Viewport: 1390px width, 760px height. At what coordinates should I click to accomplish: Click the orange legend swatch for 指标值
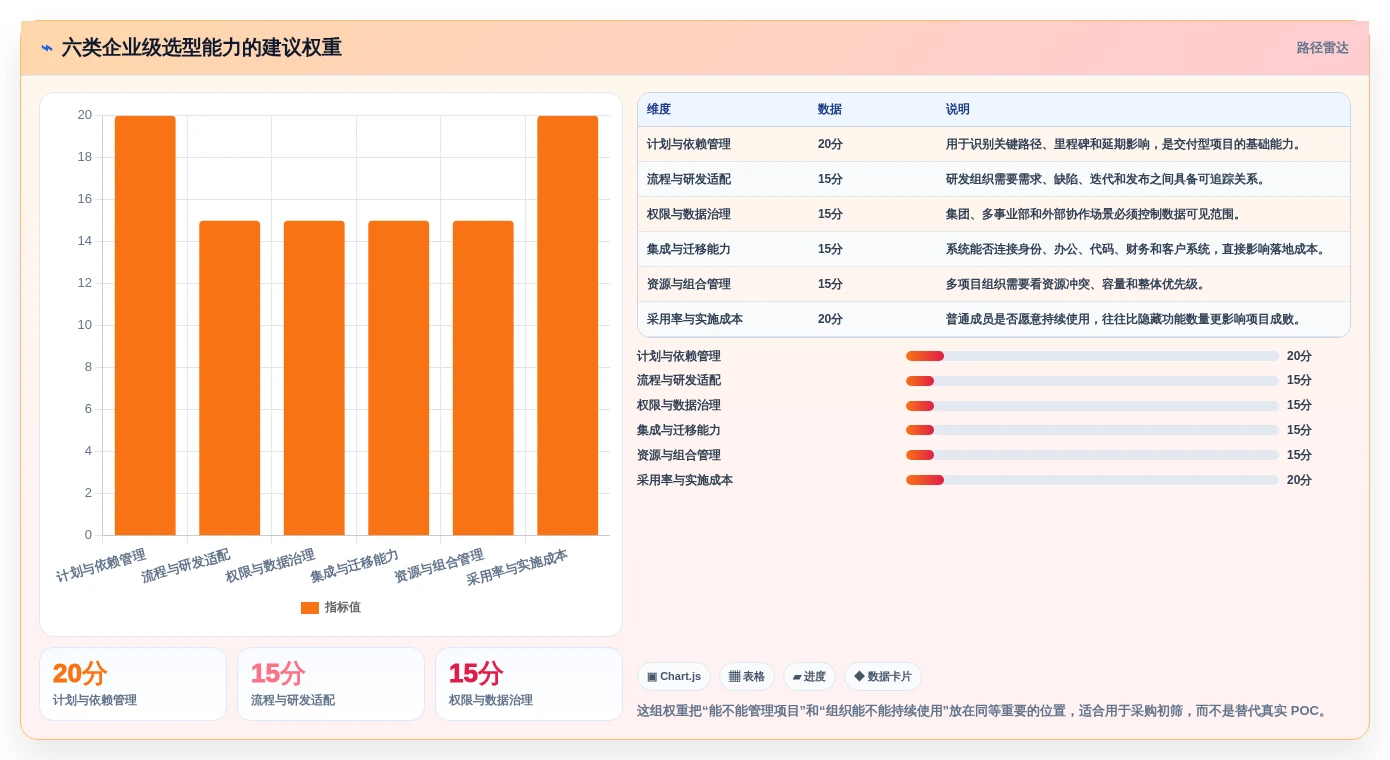pos(309,607)
